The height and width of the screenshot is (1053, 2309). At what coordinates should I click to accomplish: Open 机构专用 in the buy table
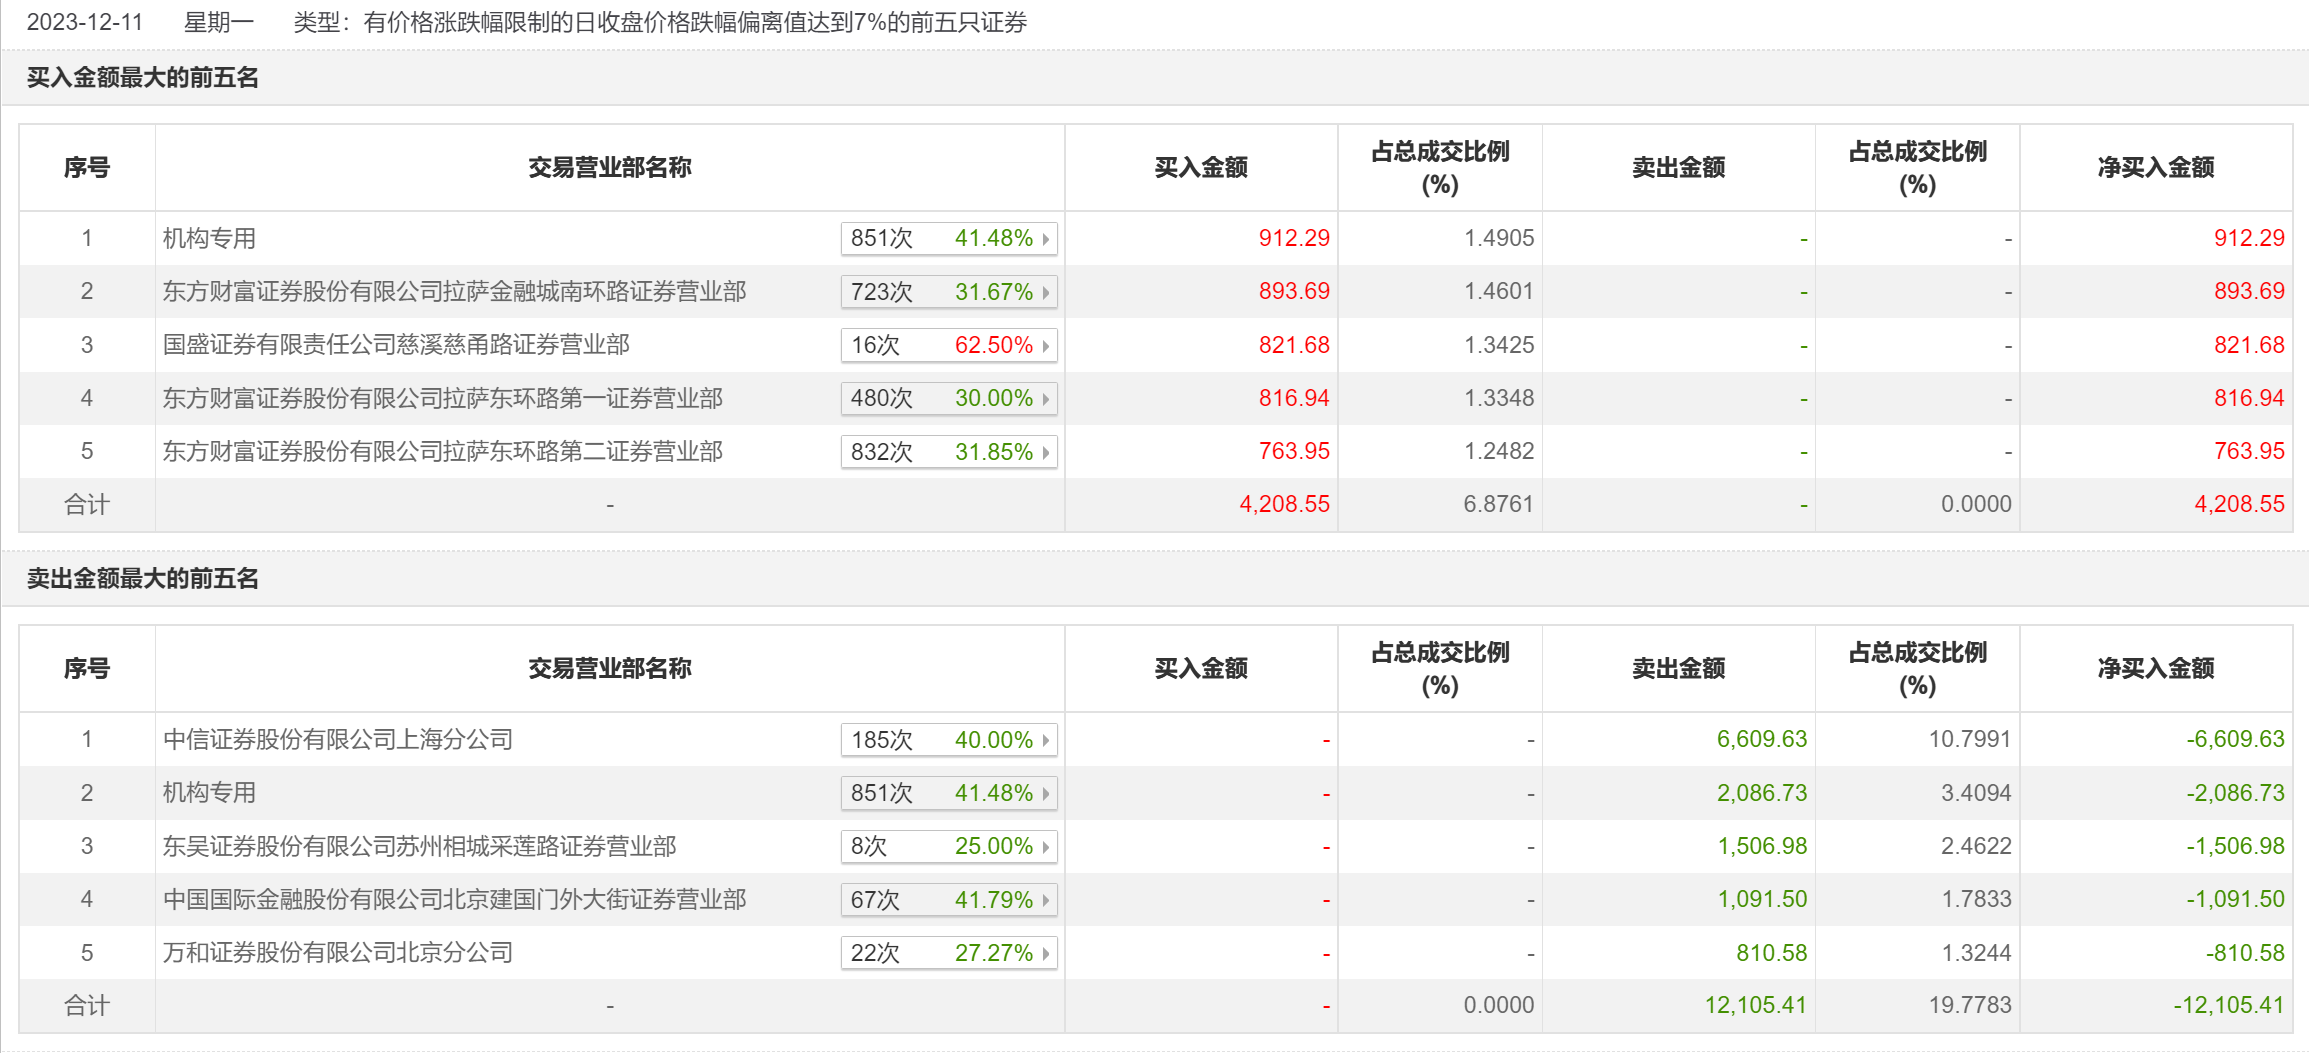[209, 238]
